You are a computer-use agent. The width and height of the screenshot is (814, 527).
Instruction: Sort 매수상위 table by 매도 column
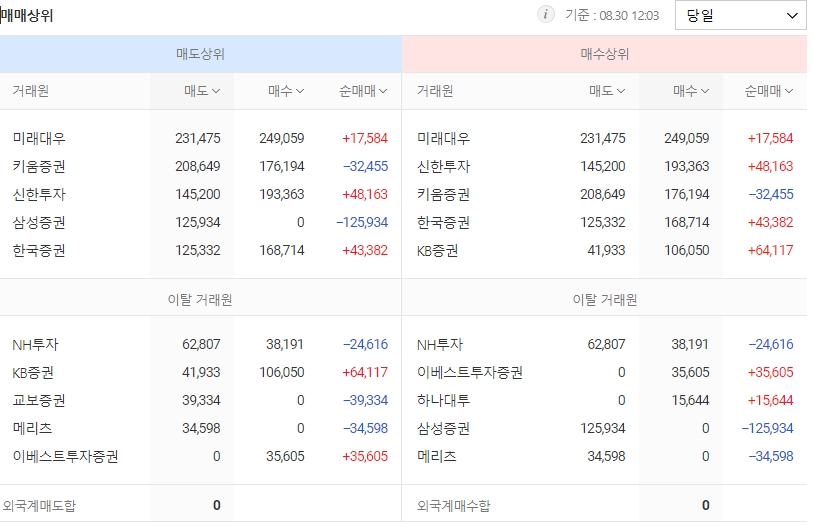point(607,91)
